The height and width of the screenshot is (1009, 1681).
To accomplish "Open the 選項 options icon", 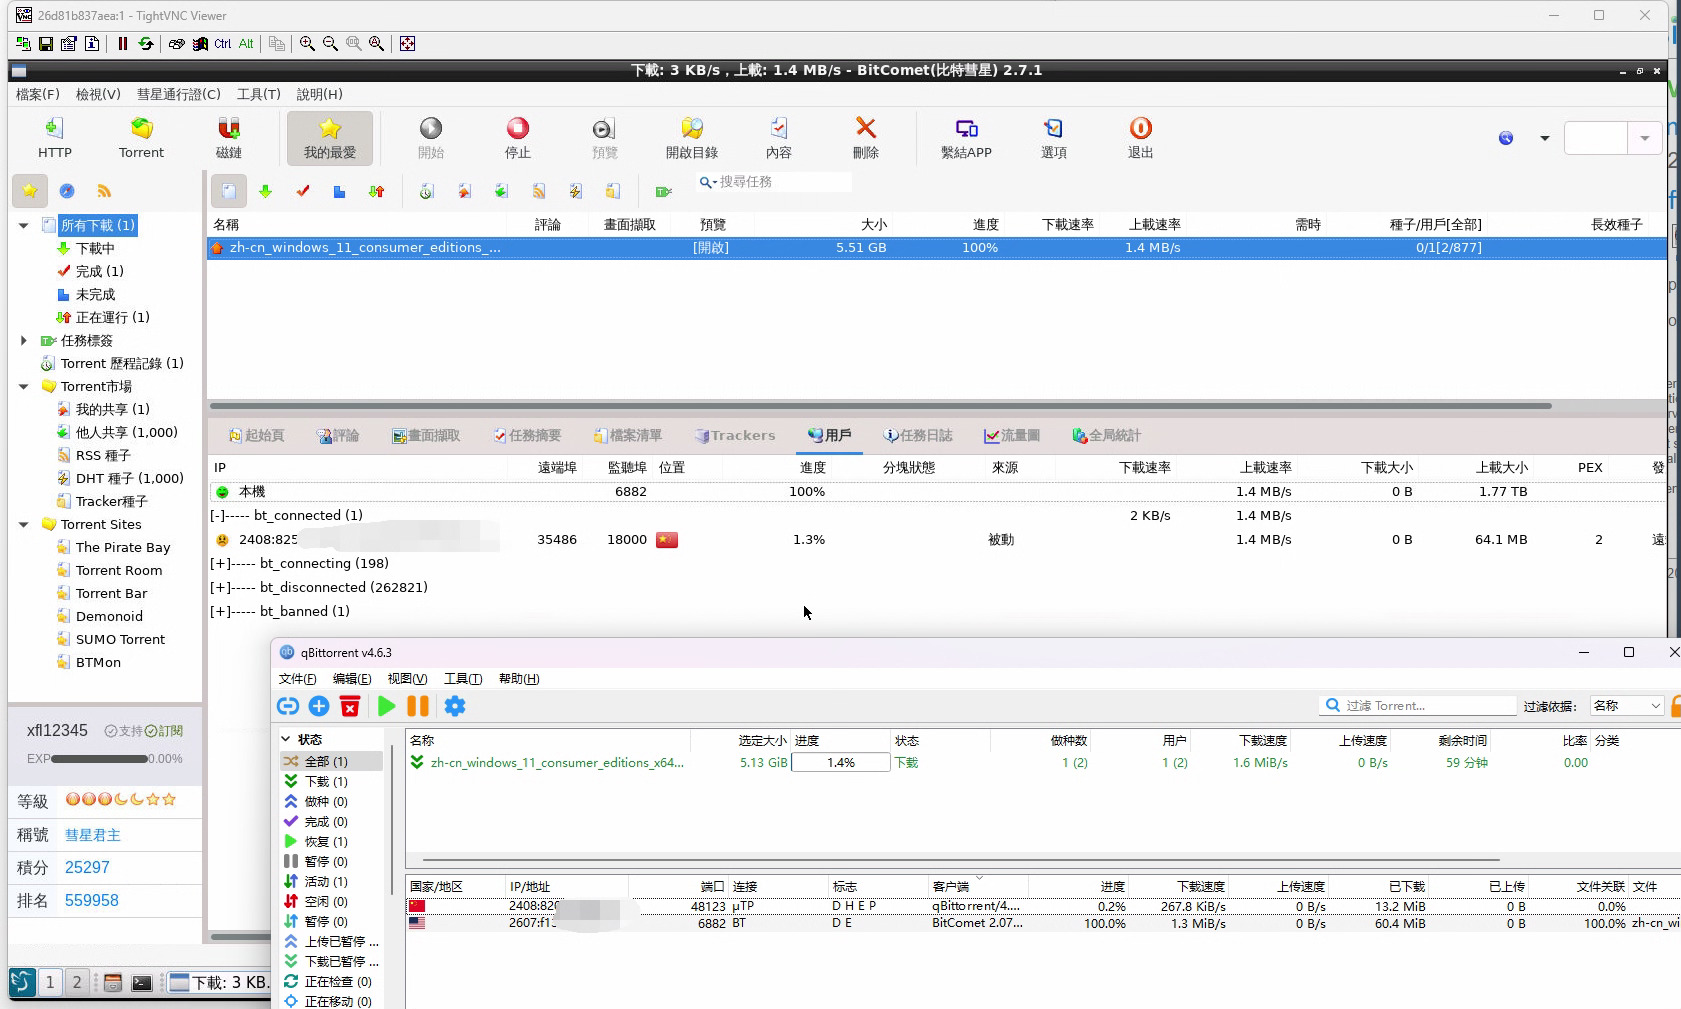I will 1054,137.
